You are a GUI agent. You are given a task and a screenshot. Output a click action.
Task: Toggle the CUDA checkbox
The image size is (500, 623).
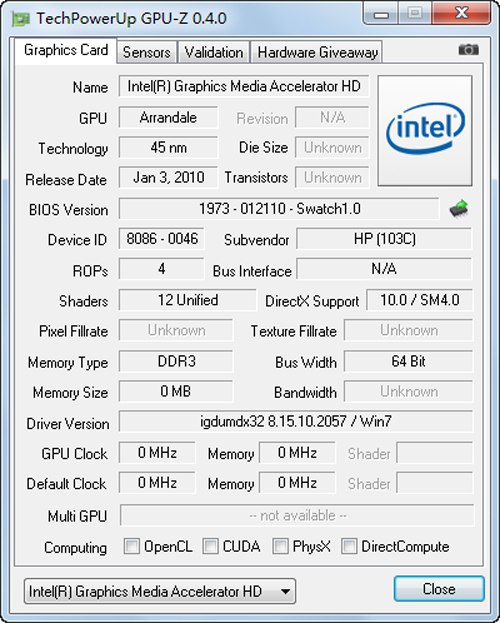pos(210,546)
